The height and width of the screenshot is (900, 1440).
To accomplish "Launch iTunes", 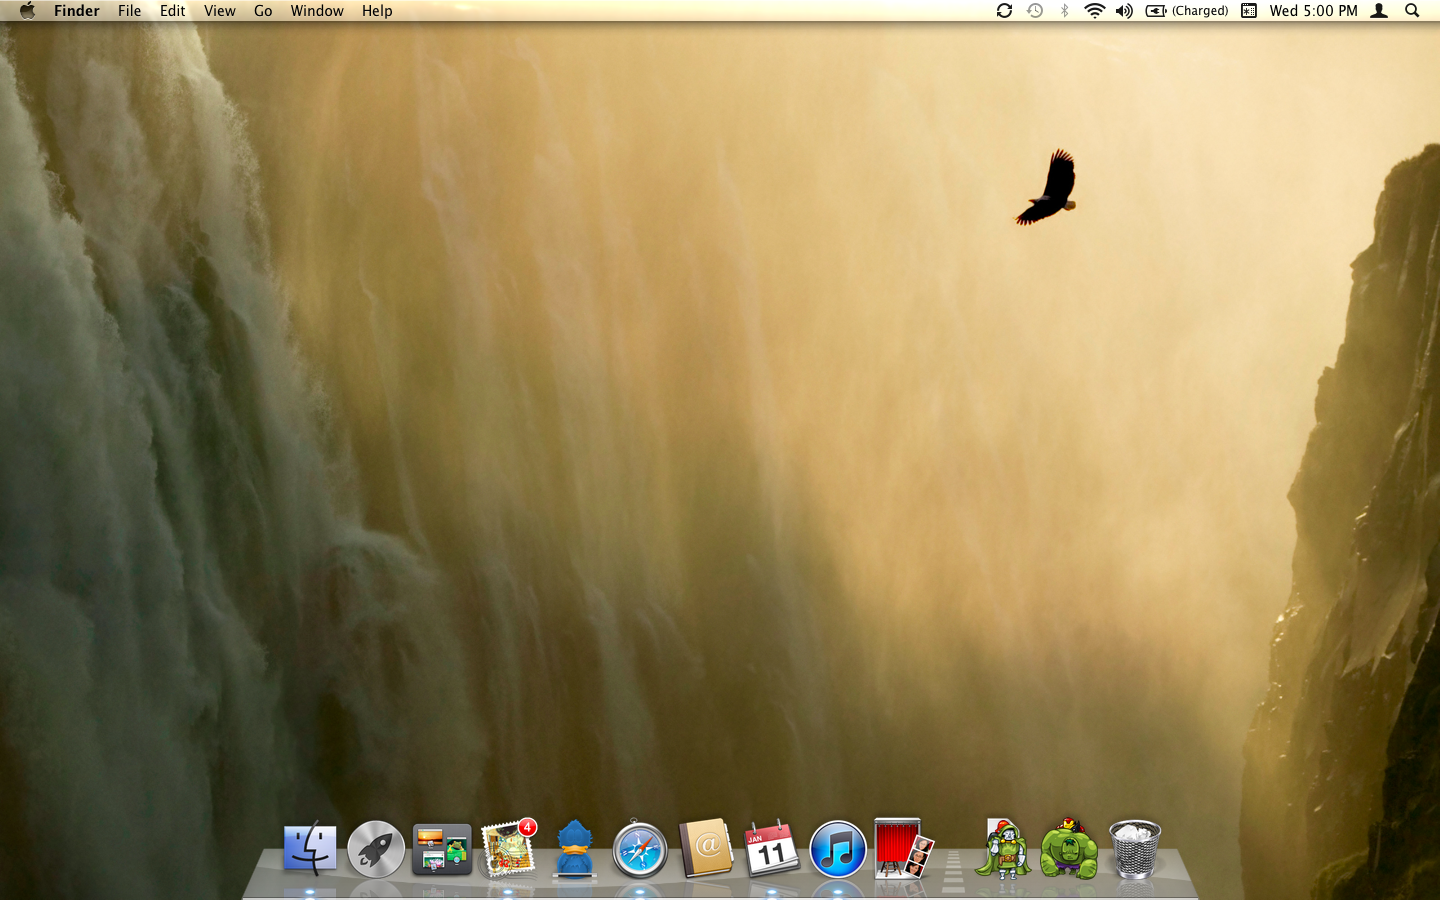I will pos(837,849).
